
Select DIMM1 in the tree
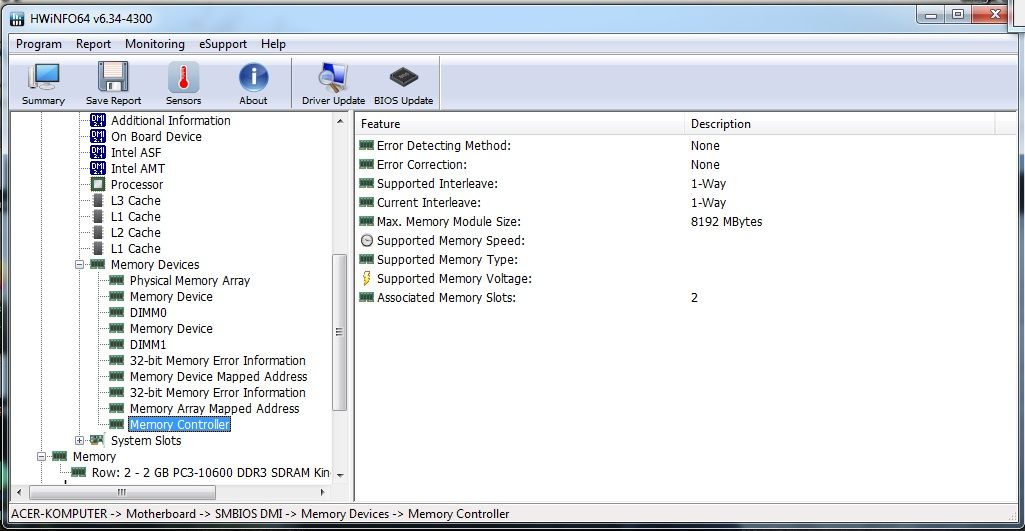pyautogui.click(x=148, y=345)
